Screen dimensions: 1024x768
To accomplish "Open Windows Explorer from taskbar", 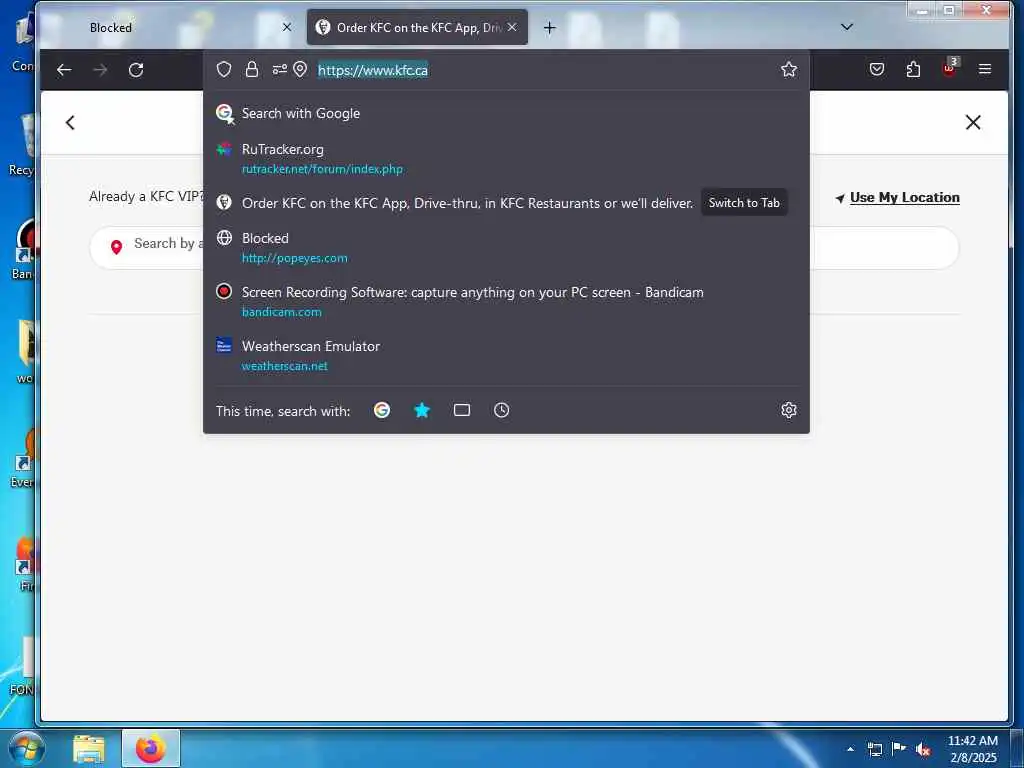I will tap(89, 749).
